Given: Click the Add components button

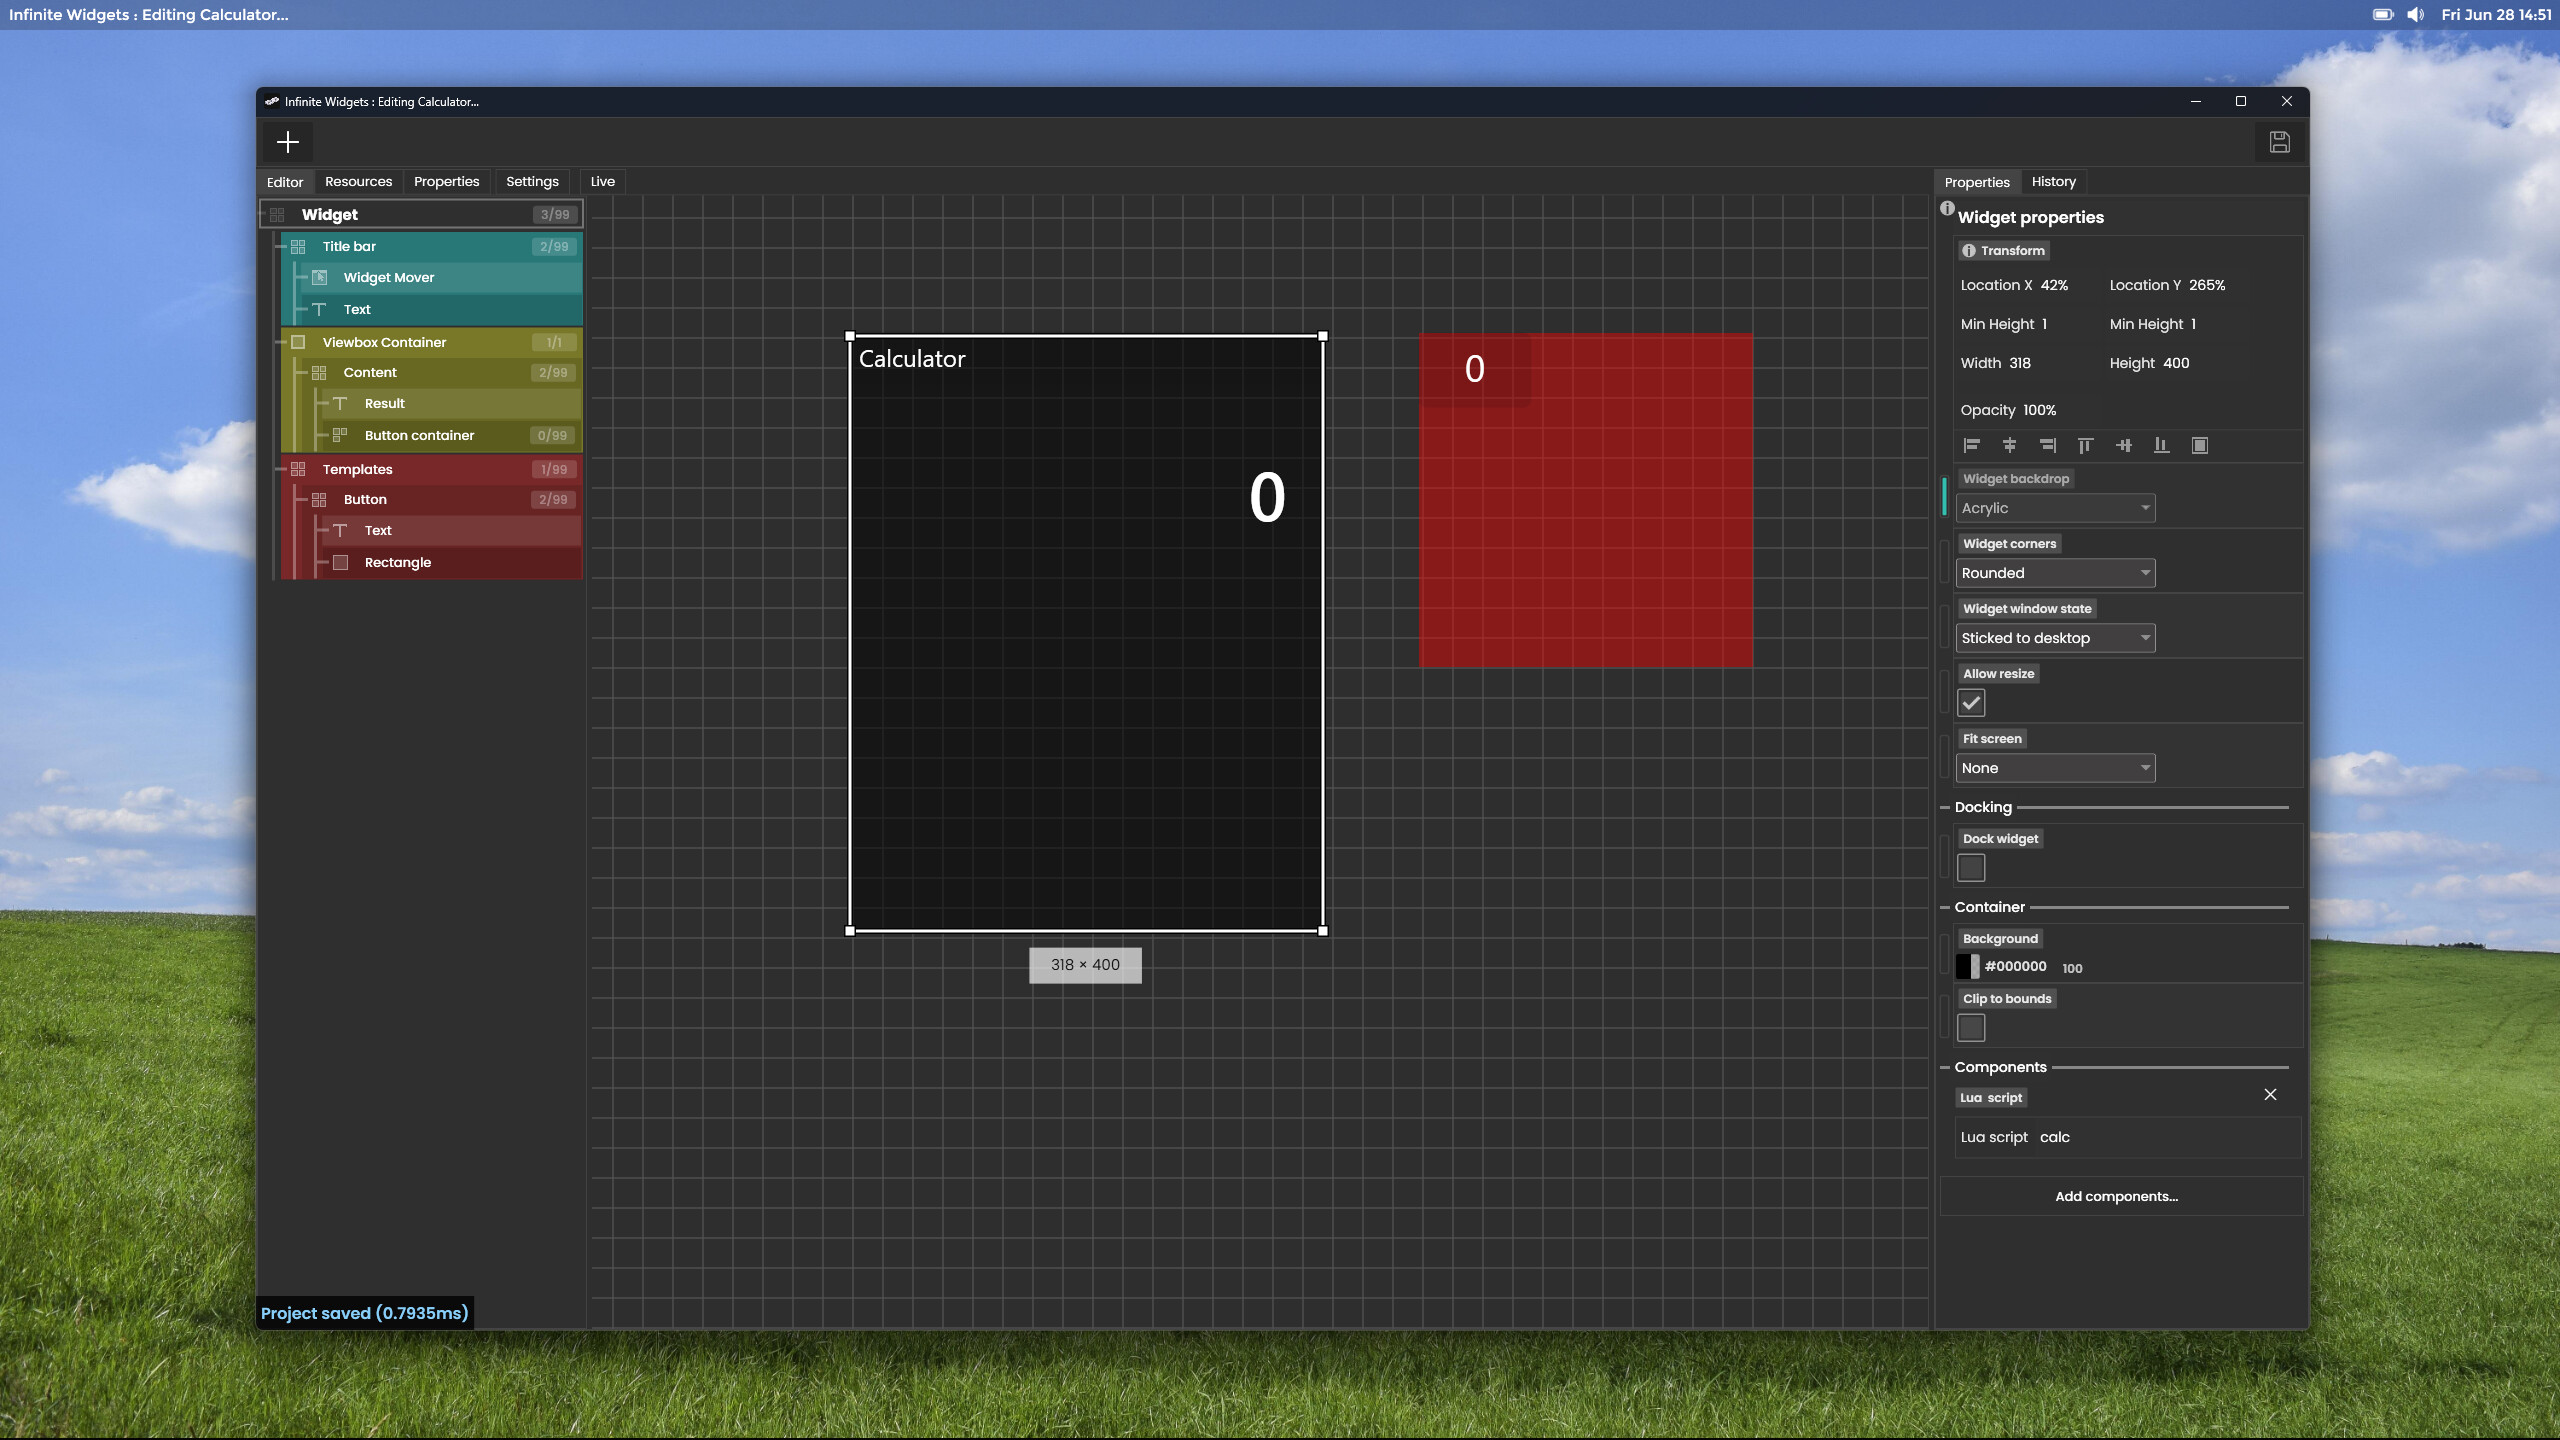Looking at the screenshot, I should click(x=2118, y=1196).
